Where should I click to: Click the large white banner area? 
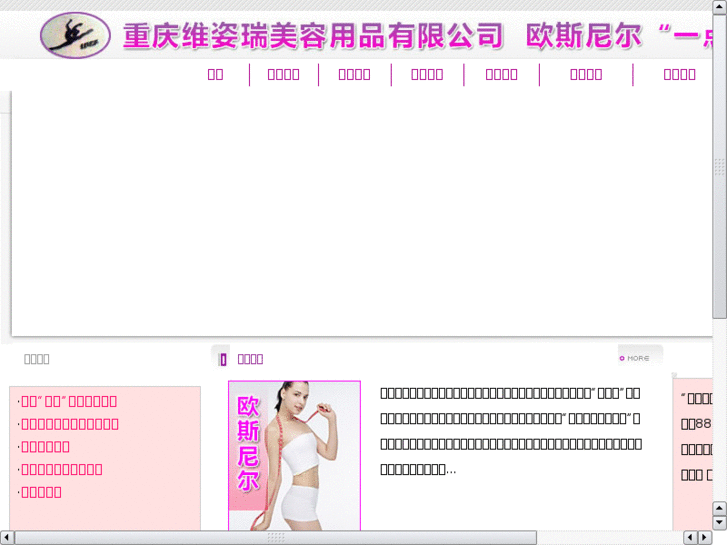click(362, 213)
